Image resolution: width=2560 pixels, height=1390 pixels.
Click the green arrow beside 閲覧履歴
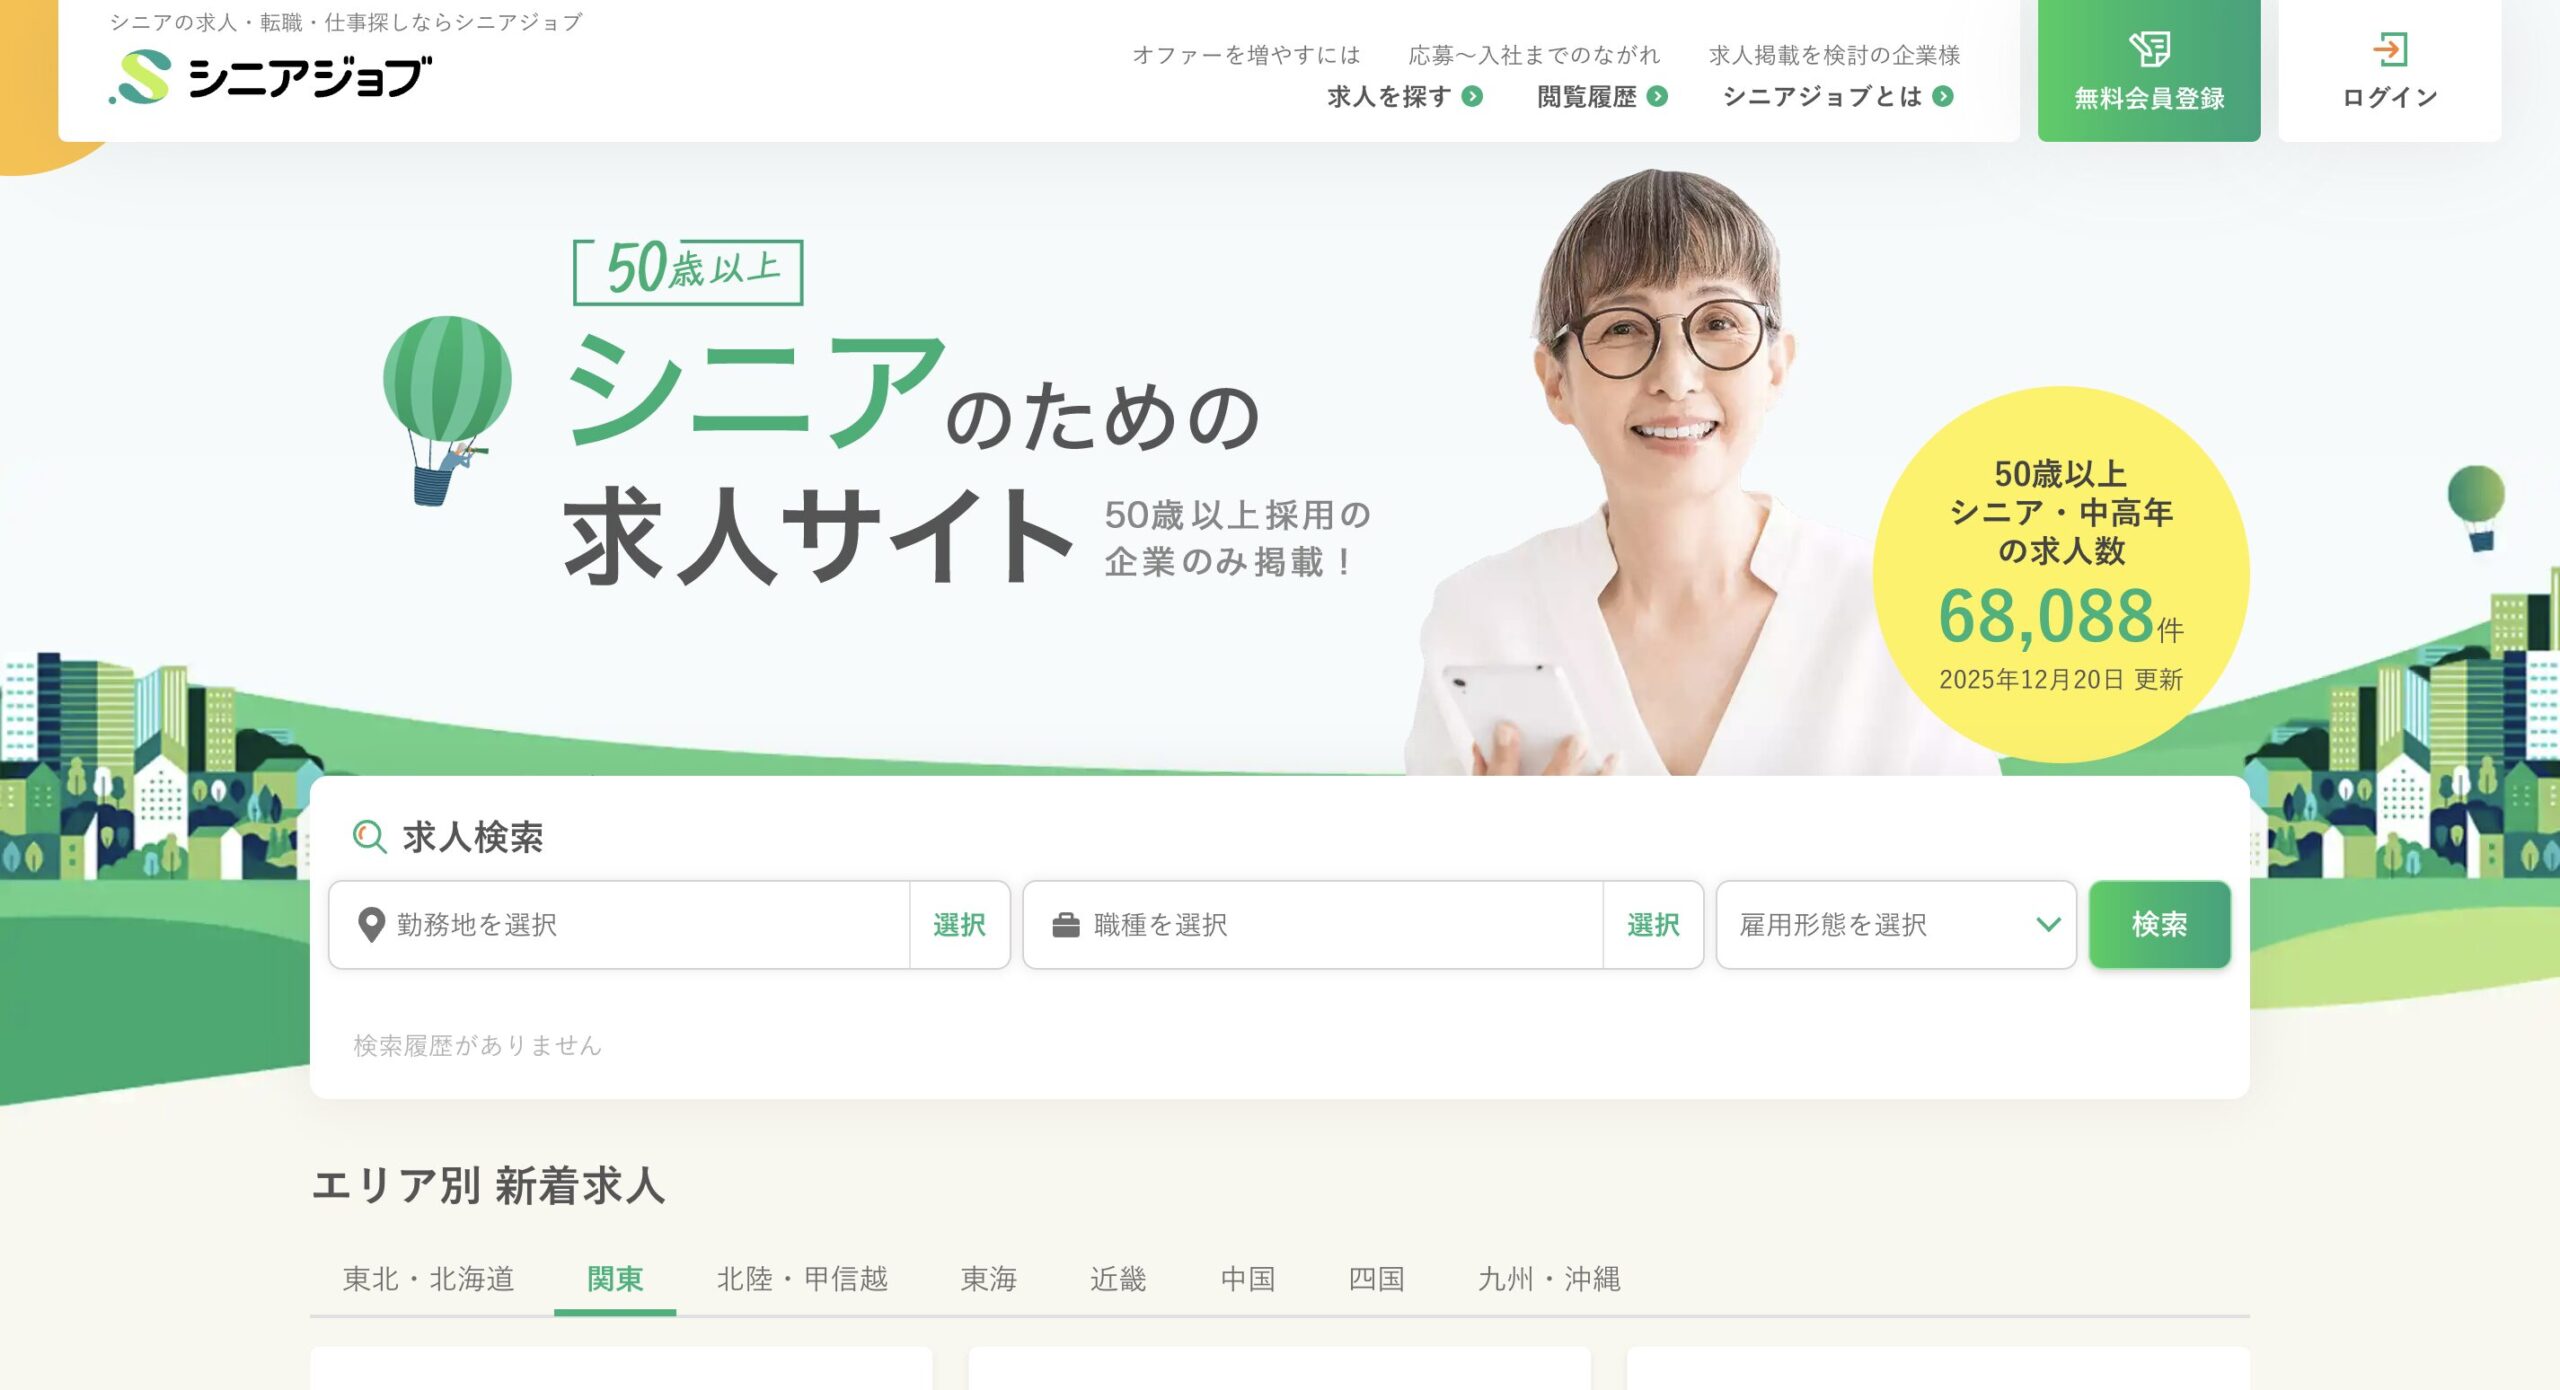(x=1657, y=96)
